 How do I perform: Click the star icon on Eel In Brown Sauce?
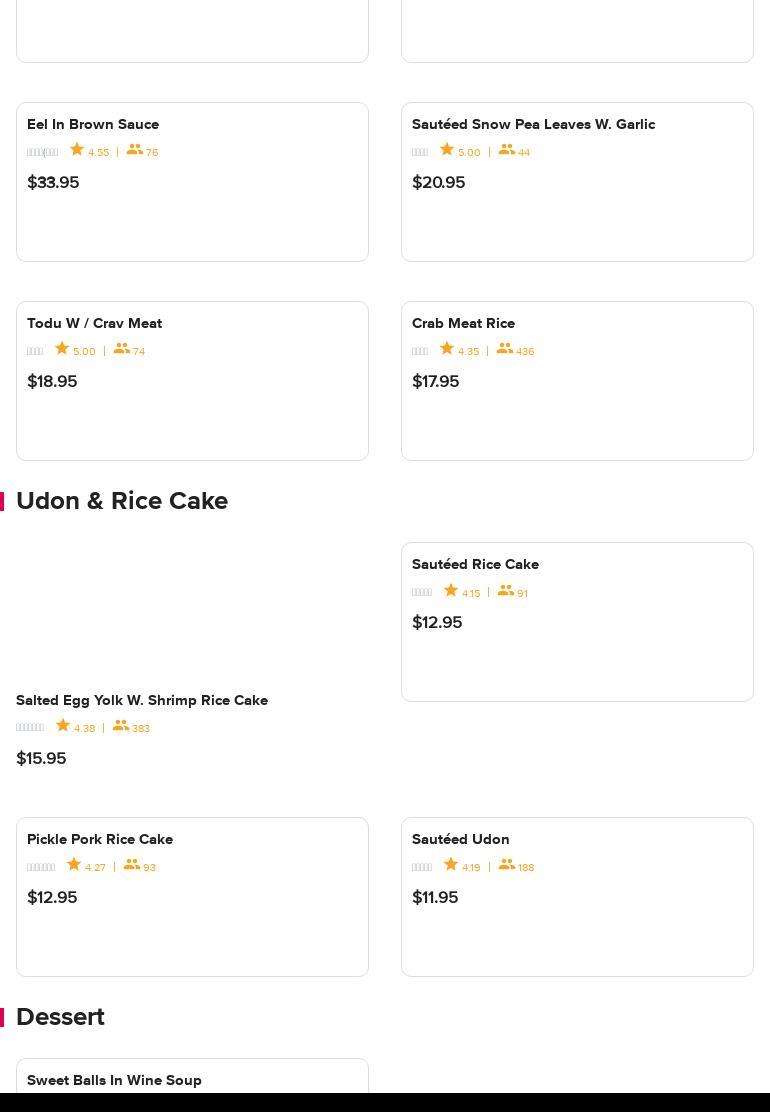click(77, 150)
